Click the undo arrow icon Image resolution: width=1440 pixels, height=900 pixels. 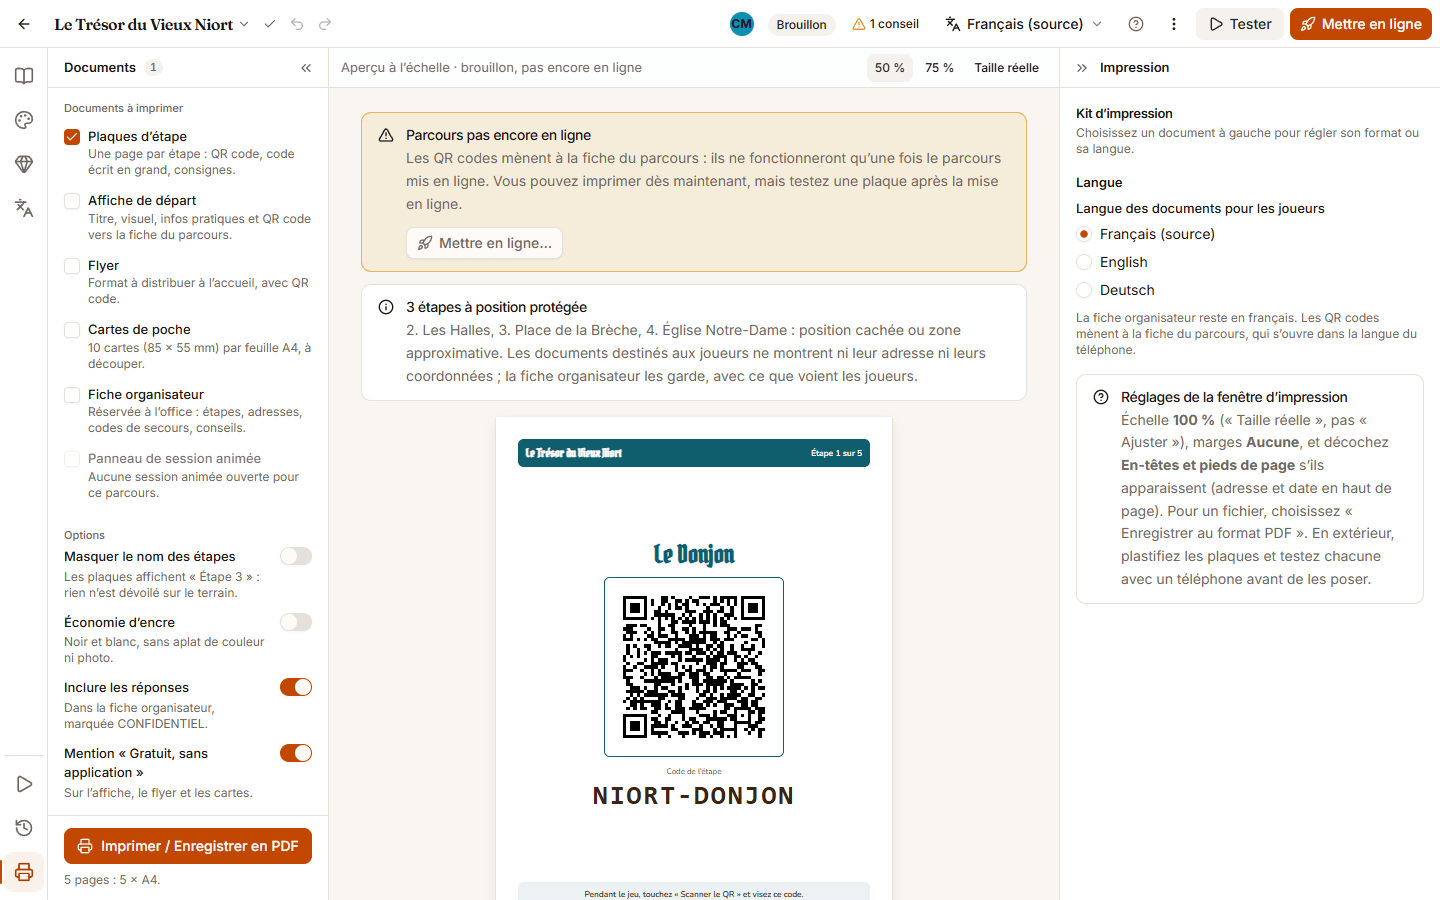pos(297,24)
